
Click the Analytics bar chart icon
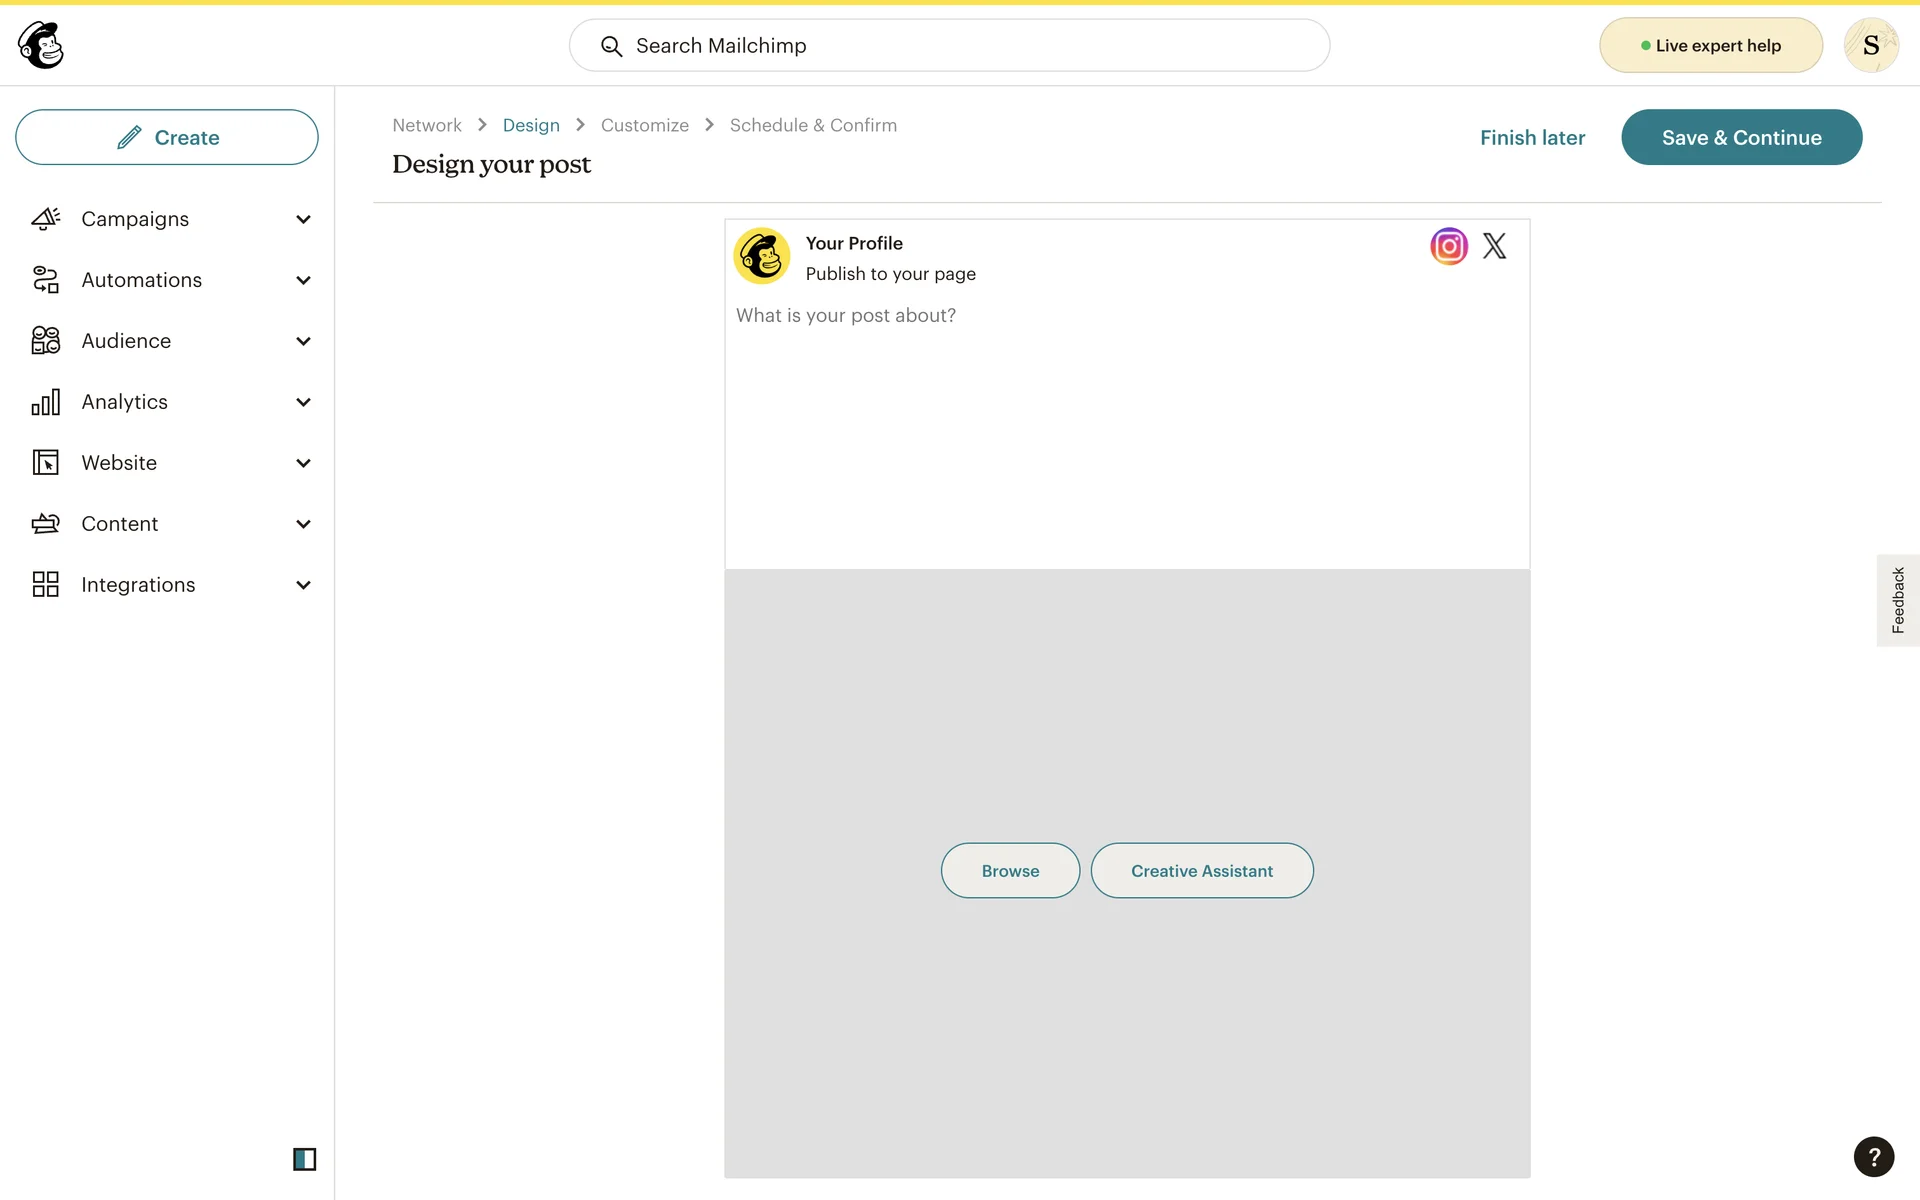(45, 402)
